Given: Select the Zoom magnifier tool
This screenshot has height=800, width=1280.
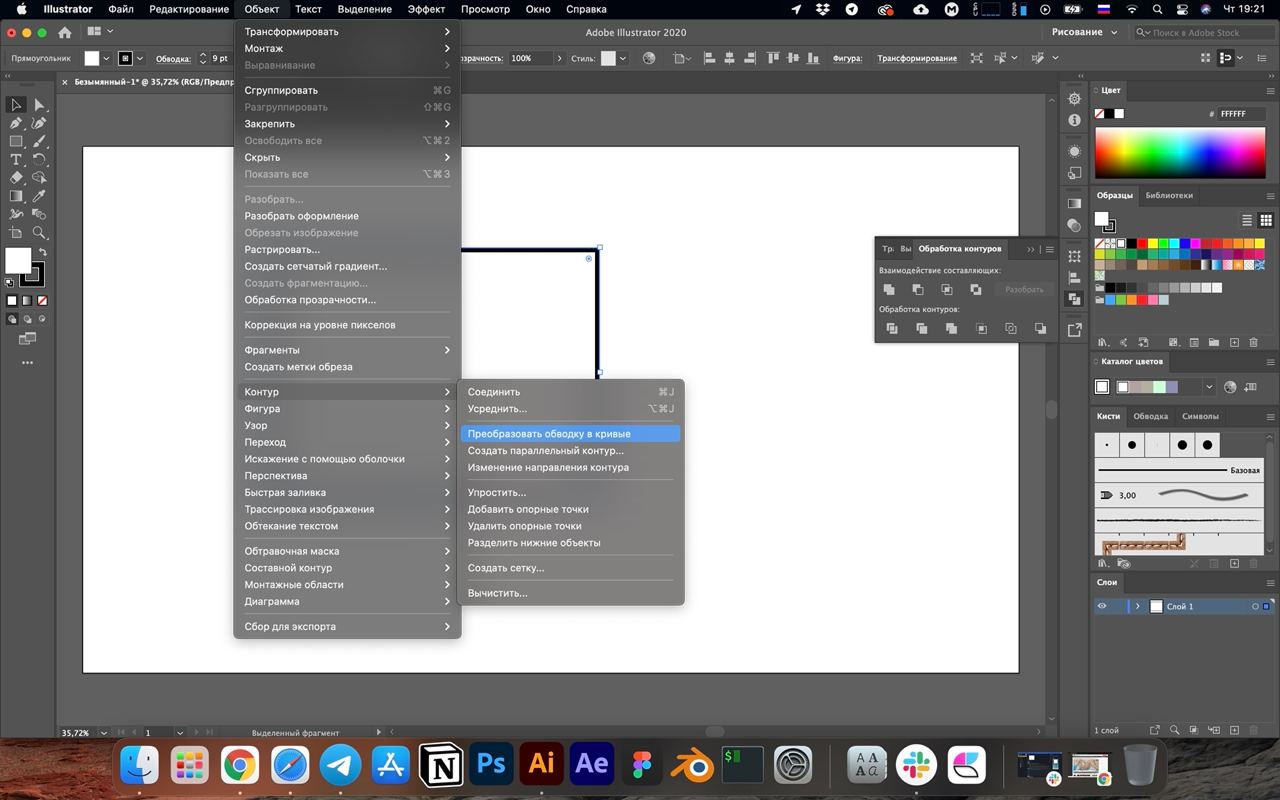Looking at the screenshot, I should 40,232.
